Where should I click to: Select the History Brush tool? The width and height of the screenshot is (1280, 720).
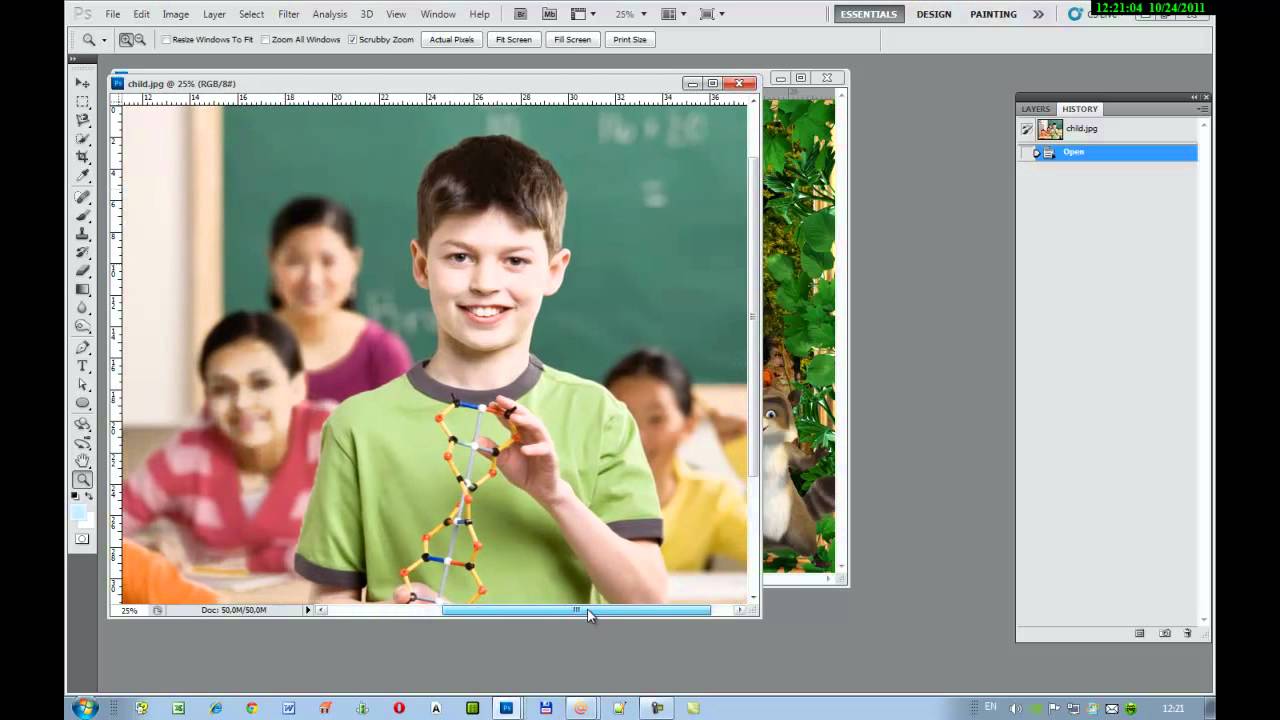click(83, 252)
